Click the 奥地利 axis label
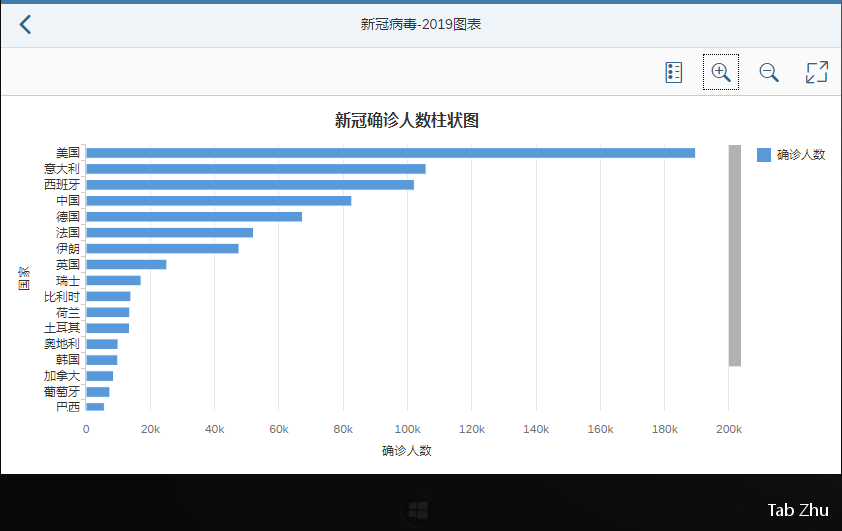The width and height of the screenshot is (842, 531). point(62,344)
